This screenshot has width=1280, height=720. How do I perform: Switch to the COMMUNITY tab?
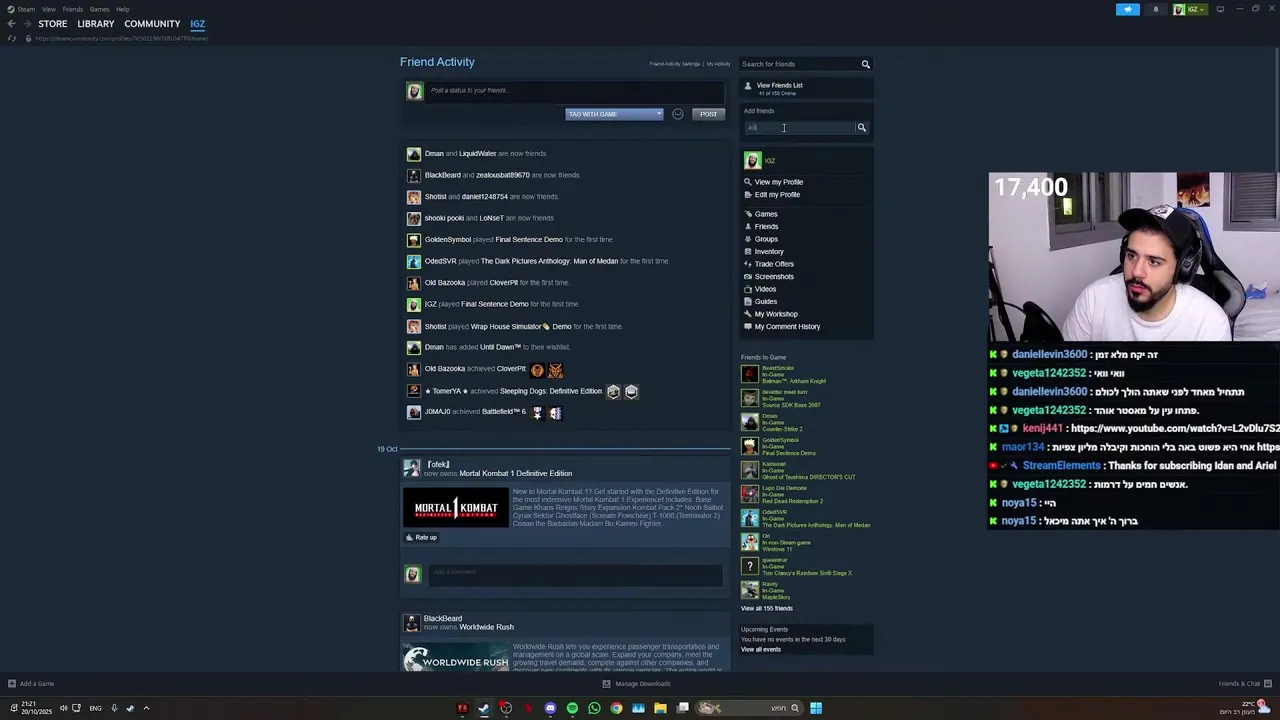(152, 24)
